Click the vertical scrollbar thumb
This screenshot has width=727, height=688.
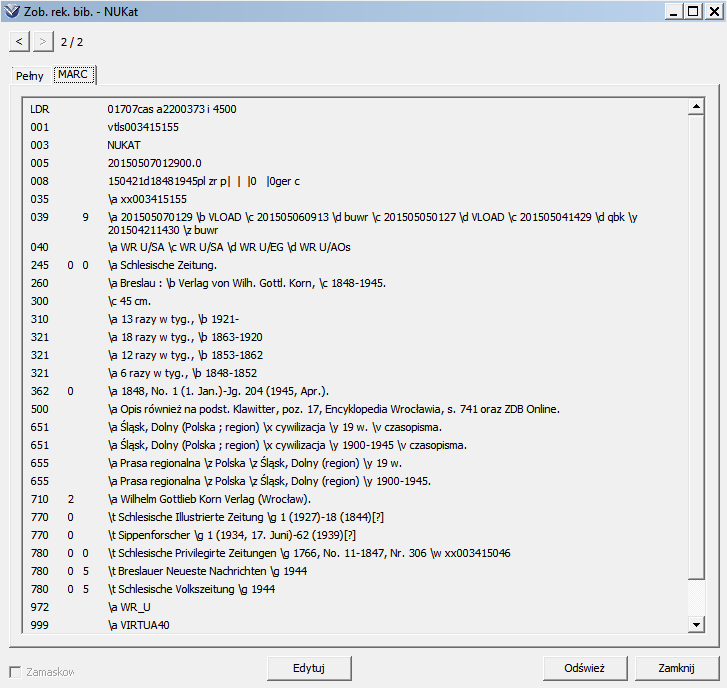(x=696, y=347)
